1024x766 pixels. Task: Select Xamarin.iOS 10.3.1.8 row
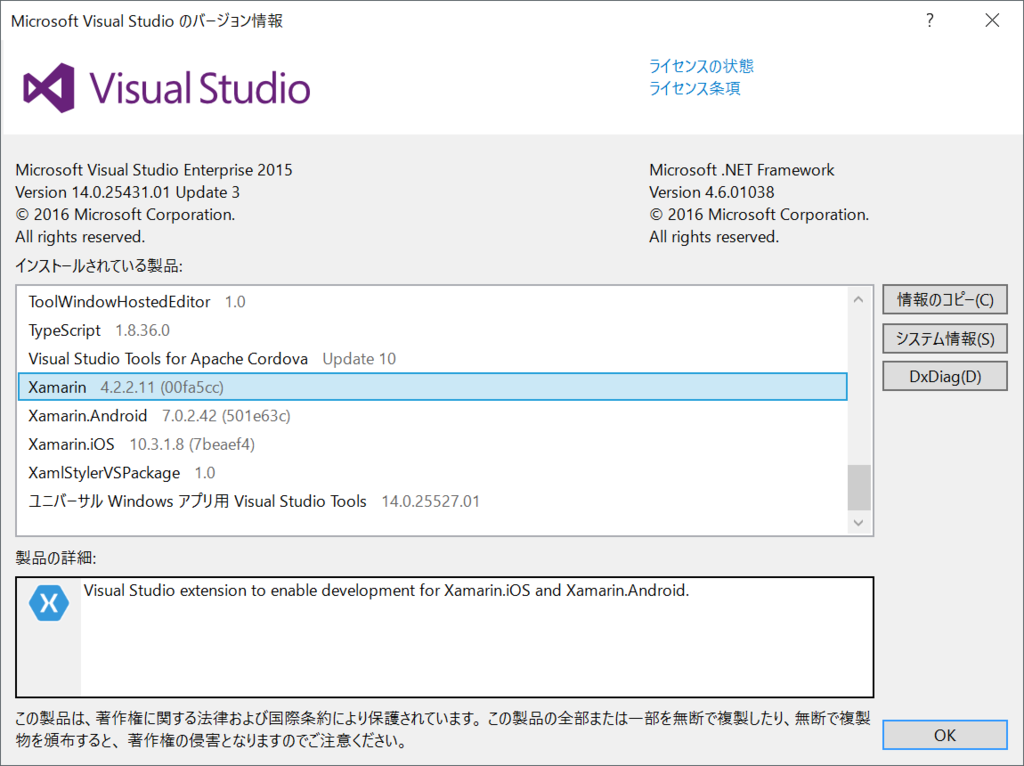(x=433, y=444)
